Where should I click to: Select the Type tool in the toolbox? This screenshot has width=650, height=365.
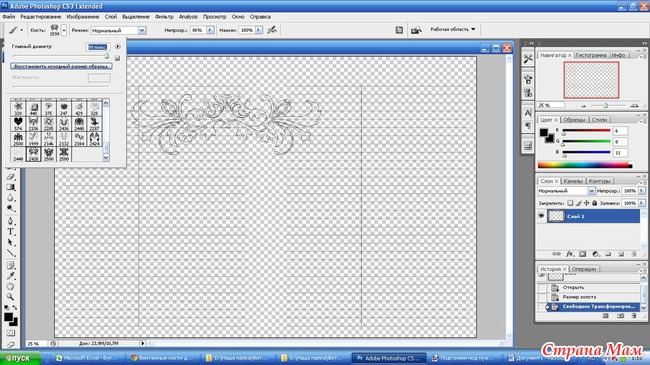[11, 231]
